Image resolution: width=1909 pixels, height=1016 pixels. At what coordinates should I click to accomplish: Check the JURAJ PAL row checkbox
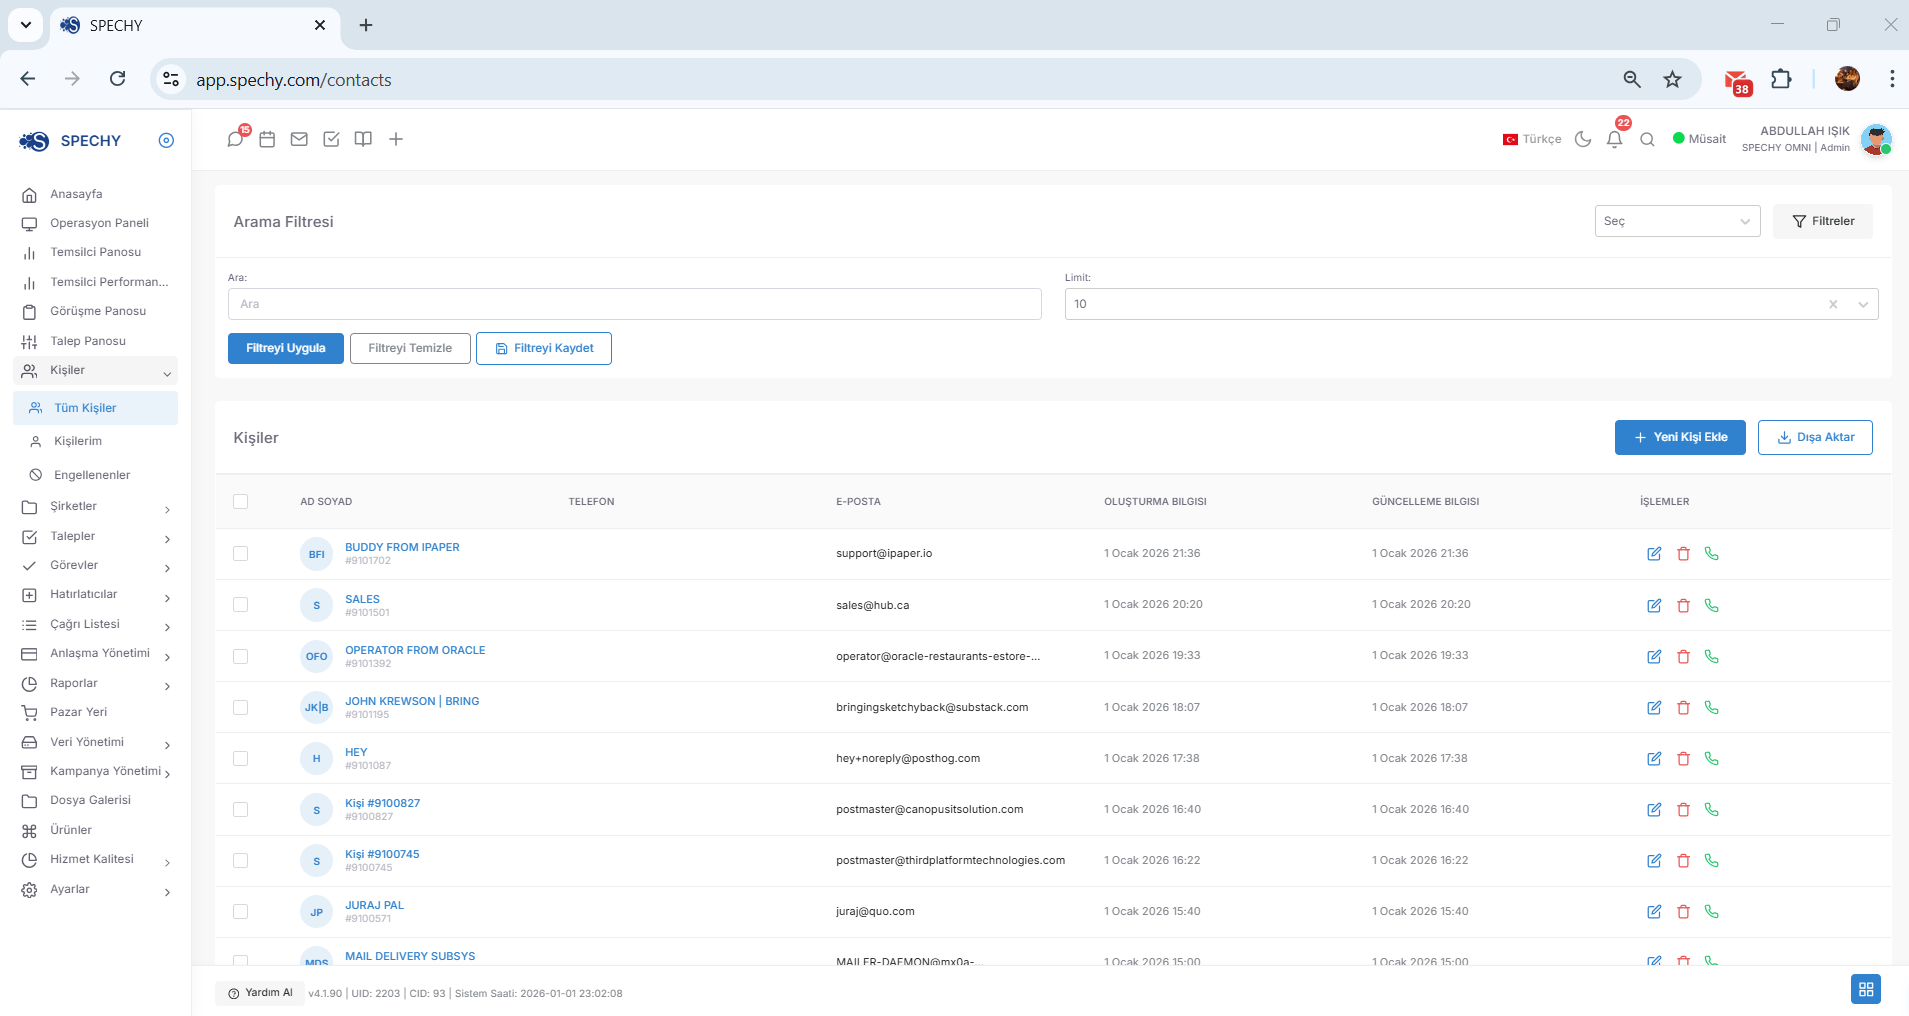pyautogui.click(x=240, y=911)
